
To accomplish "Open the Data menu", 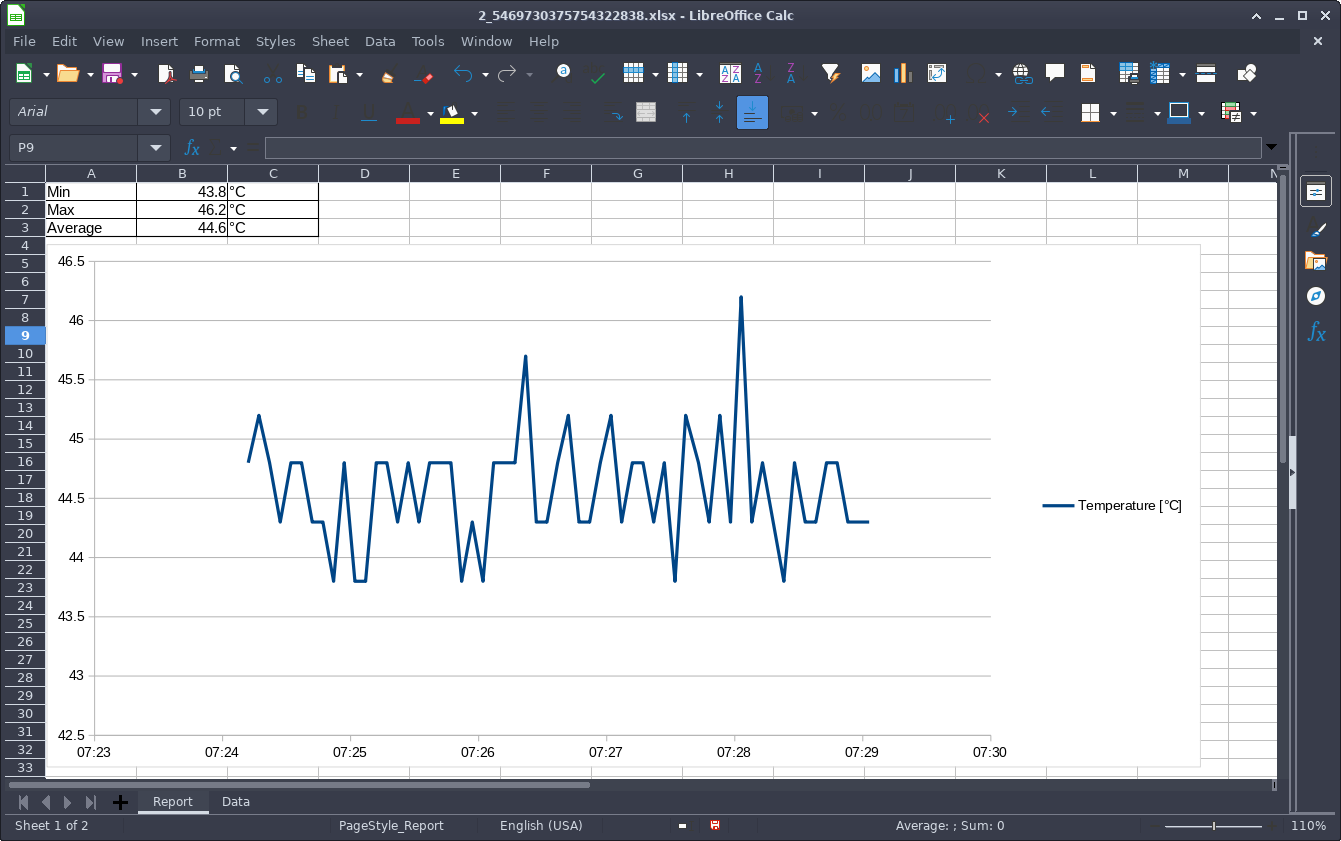I will point(380,41).
